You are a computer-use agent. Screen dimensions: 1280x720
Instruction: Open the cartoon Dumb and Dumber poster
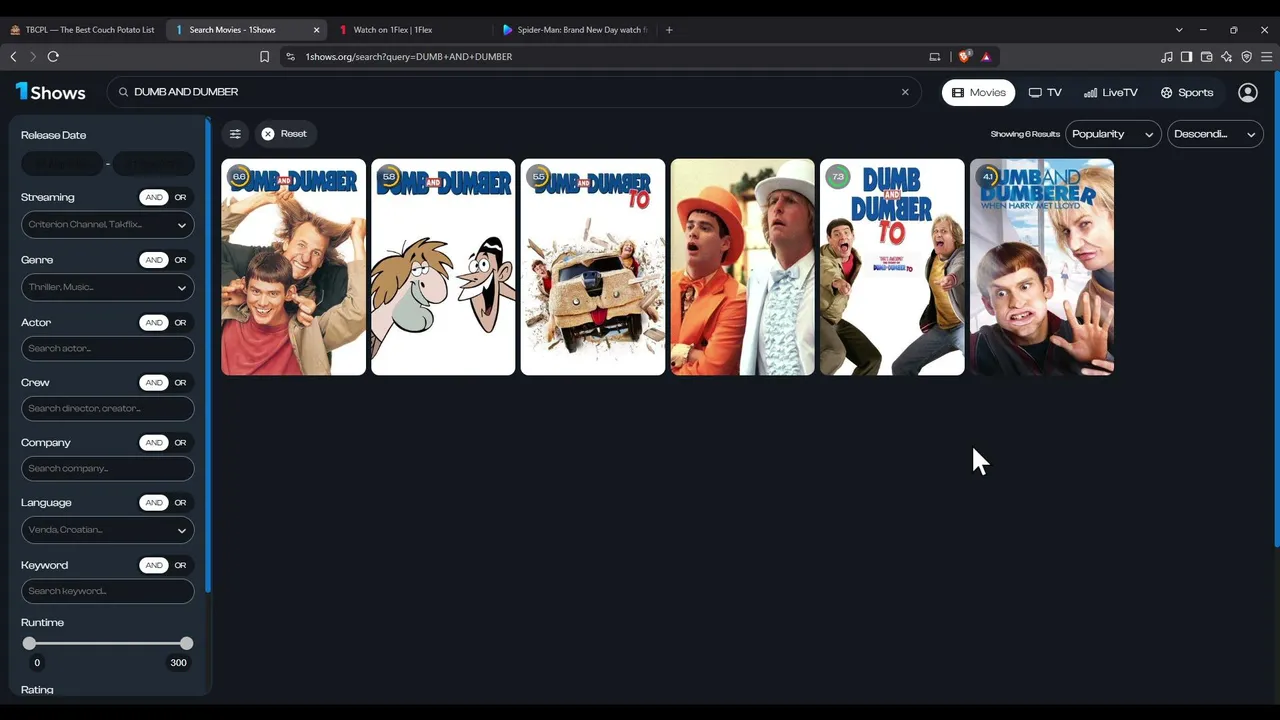pos(443,267)
